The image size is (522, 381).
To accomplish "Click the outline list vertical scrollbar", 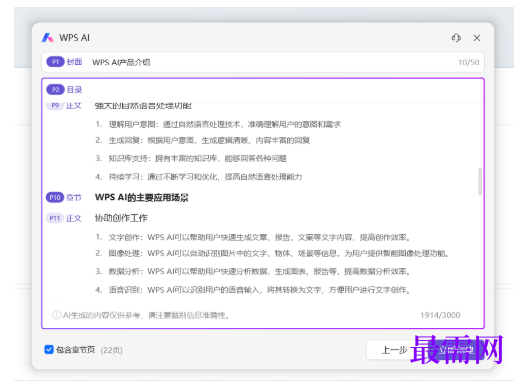I will [x=480, y=182].
